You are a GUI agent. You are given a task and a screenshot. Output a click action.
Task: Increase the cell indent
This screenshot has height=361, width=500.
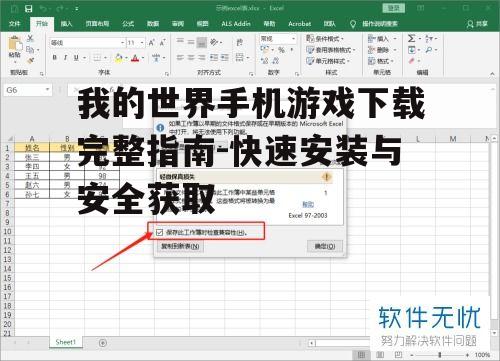tap(225, 58)
